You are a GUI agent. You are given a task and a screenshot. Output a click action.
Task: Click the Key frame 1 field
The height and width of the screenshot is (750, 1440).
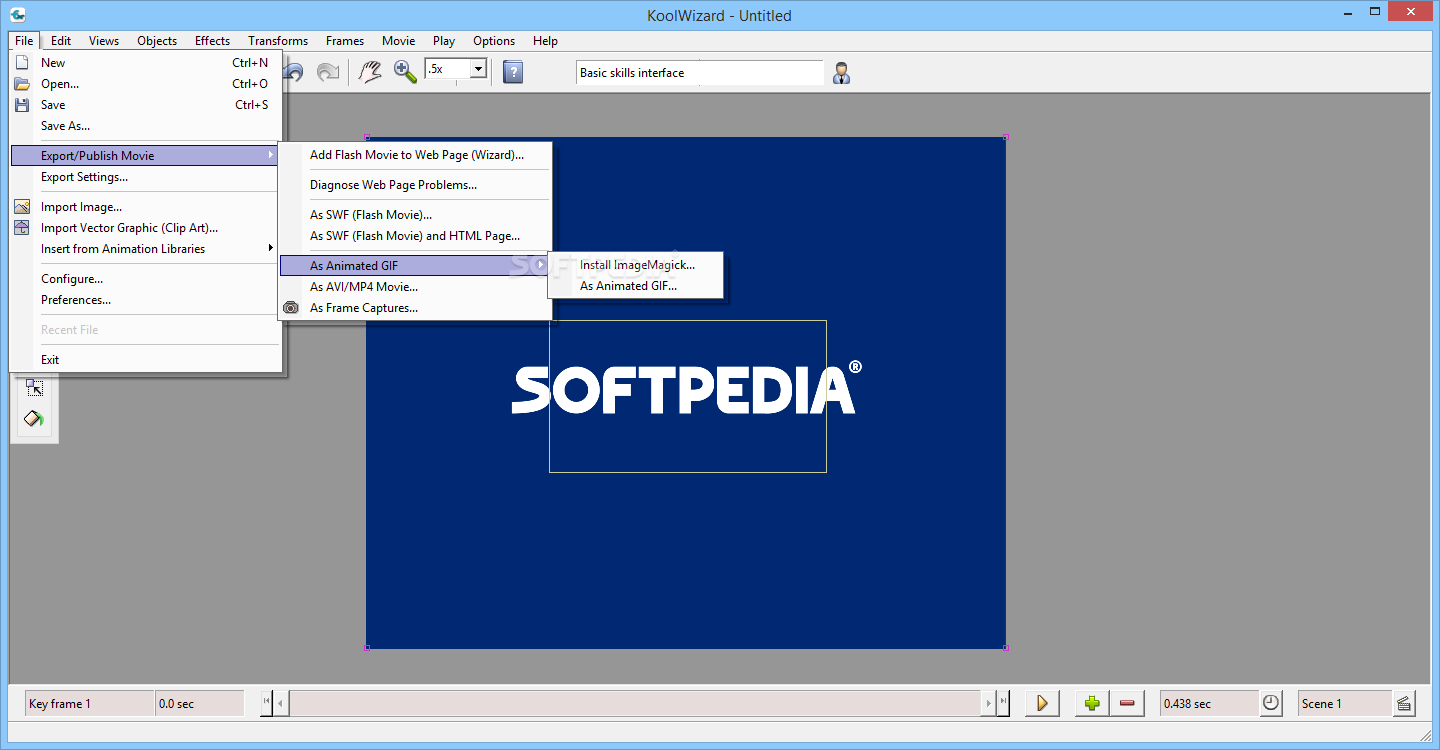point(89,703)
